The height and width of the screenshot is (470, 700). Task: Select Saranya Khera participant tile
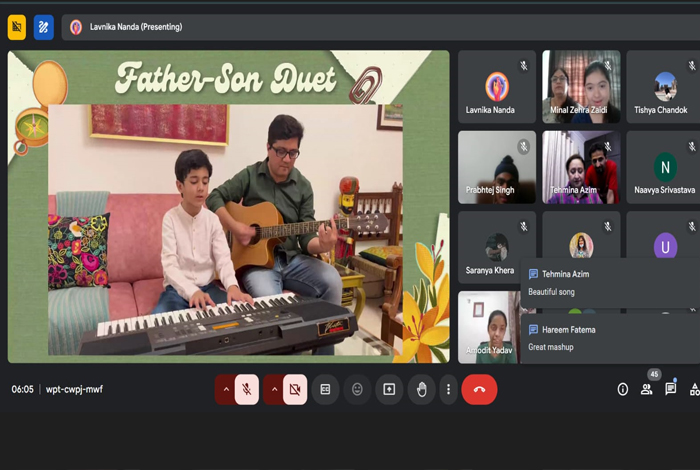pyautogui.click(x=490, y=248)
